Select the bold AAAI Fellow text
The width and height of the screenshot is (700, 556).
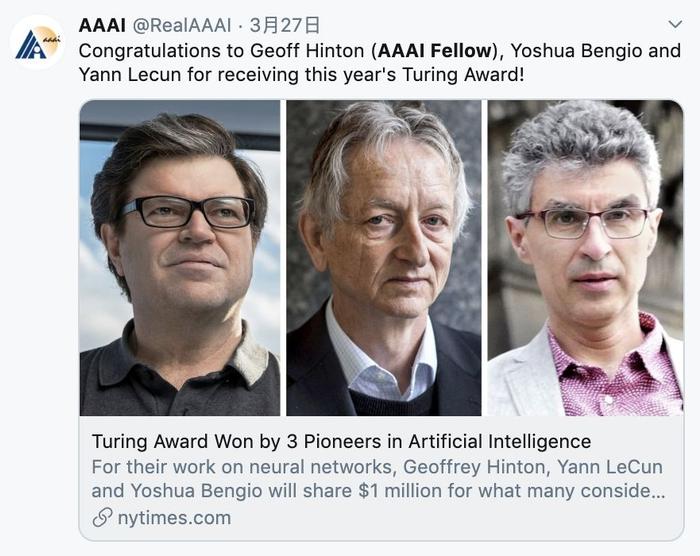pos(434,50)
